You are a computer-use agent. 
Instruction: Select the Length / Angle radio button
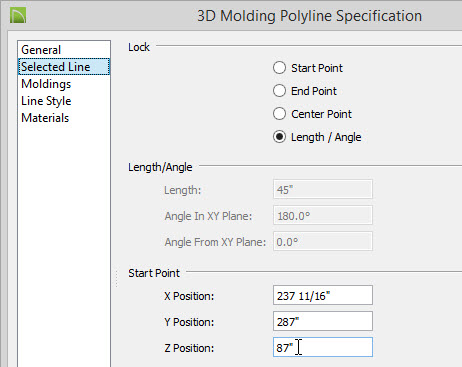(279, 137)
